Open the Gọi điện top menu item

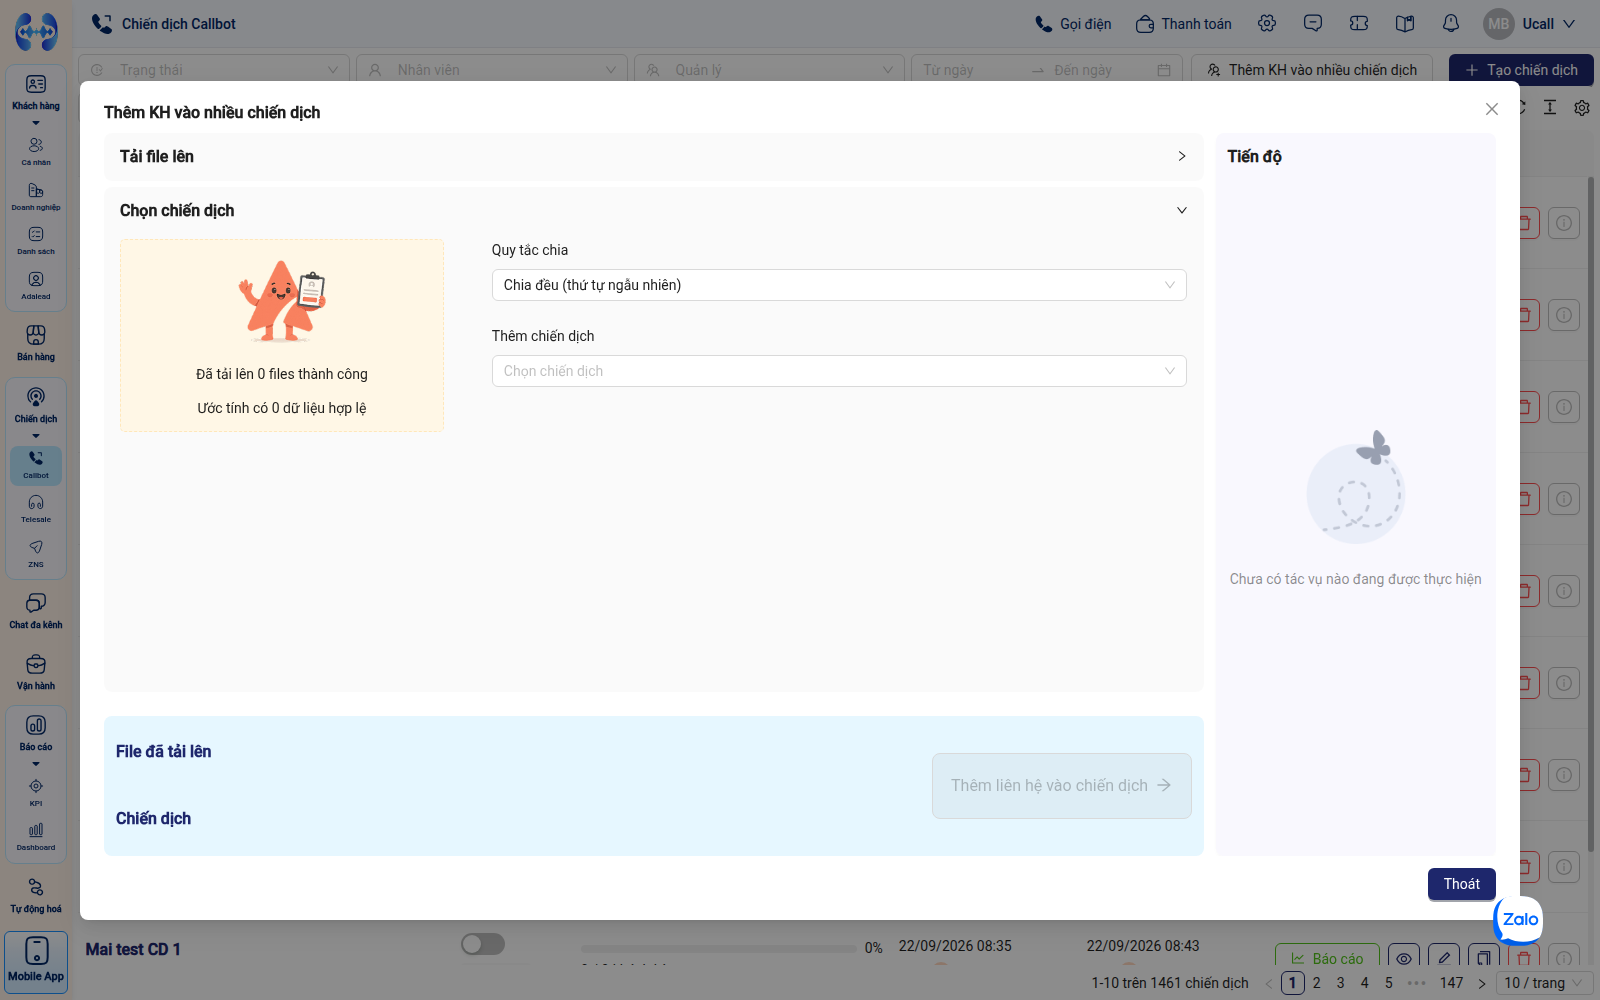[1073, 24]
